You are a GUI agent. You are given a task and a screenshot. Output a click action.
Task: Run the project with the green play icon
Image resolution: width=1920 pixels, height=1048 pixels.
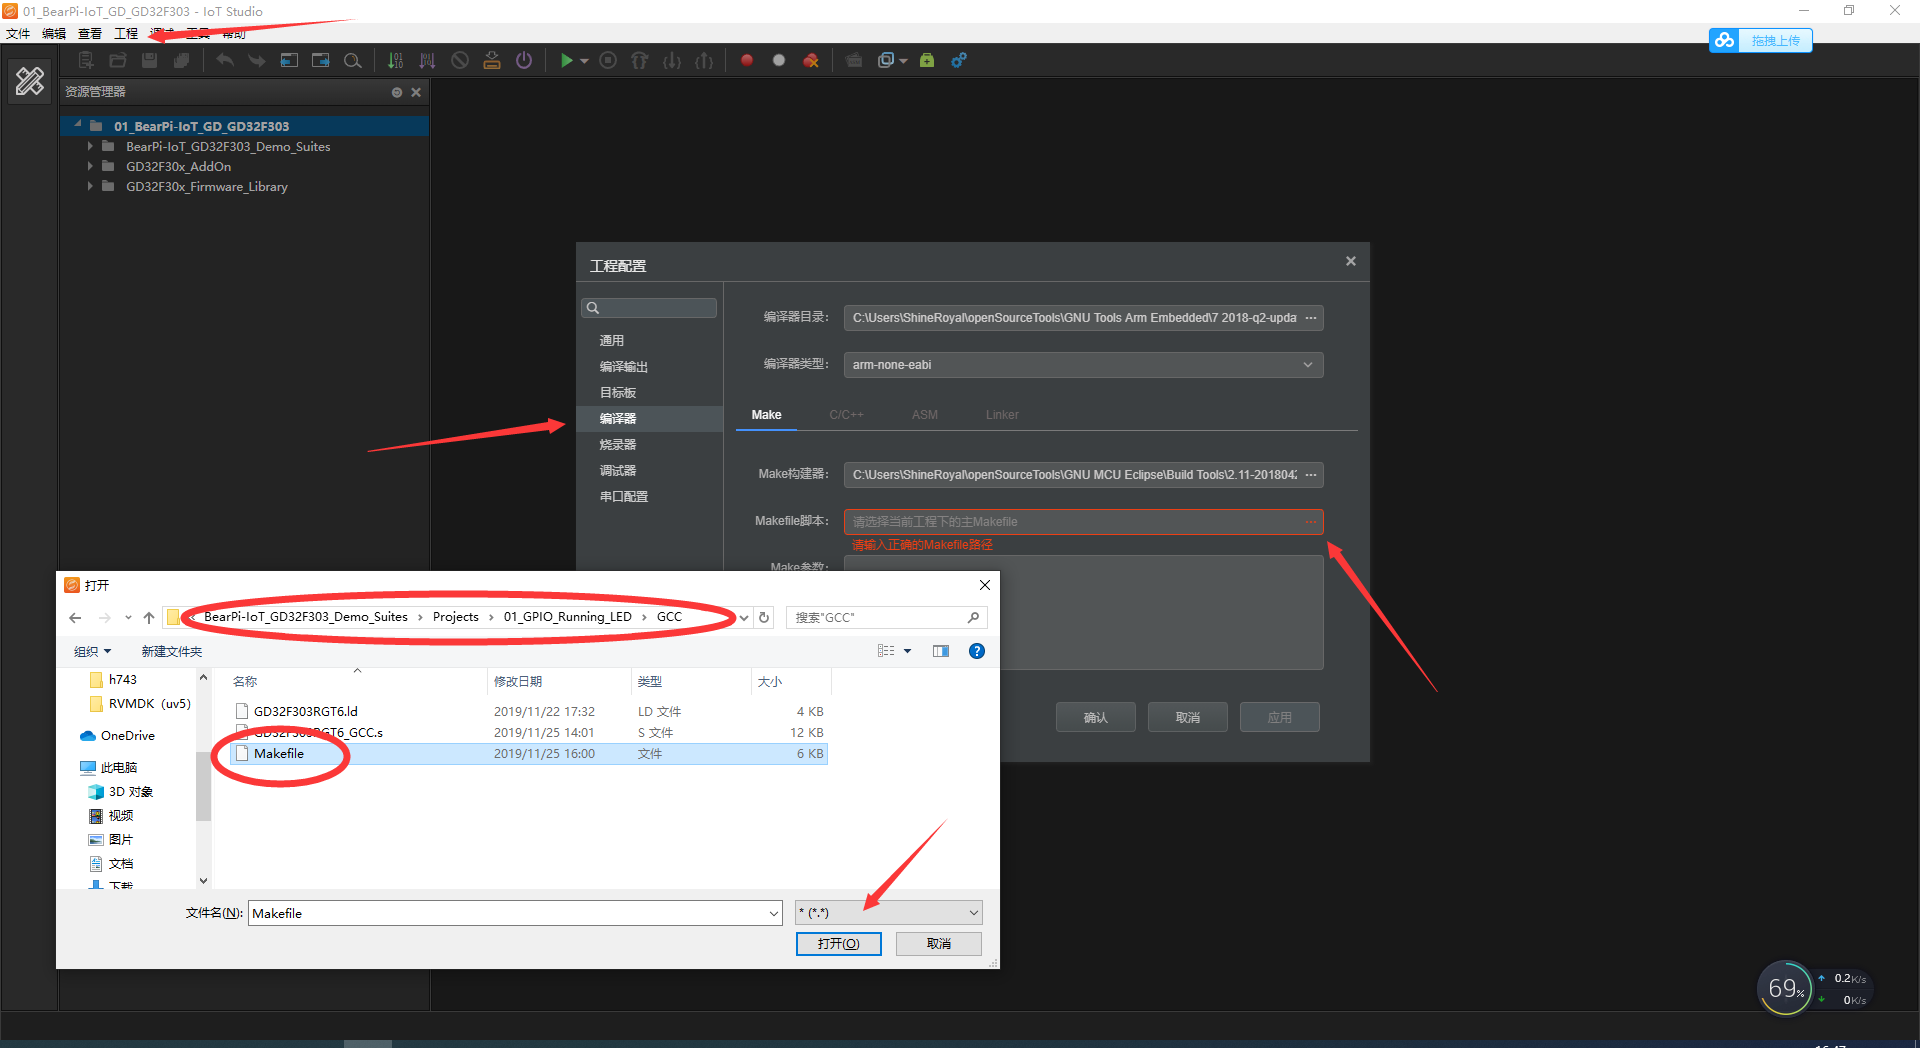(566, 60)
